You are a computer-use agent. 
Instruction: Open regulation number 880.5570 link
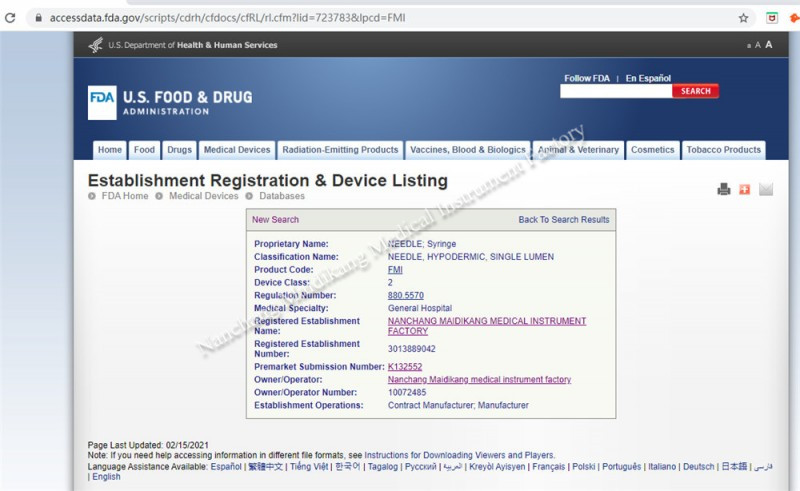406,296
